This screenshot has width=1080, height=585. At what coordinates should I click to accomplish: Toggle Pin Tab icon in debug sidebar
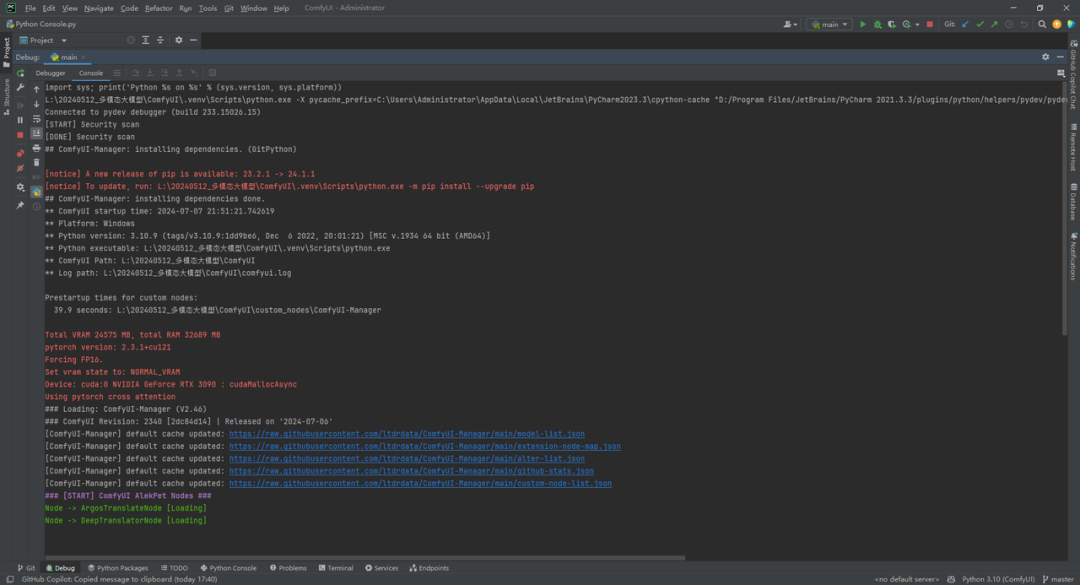(20, 205)
